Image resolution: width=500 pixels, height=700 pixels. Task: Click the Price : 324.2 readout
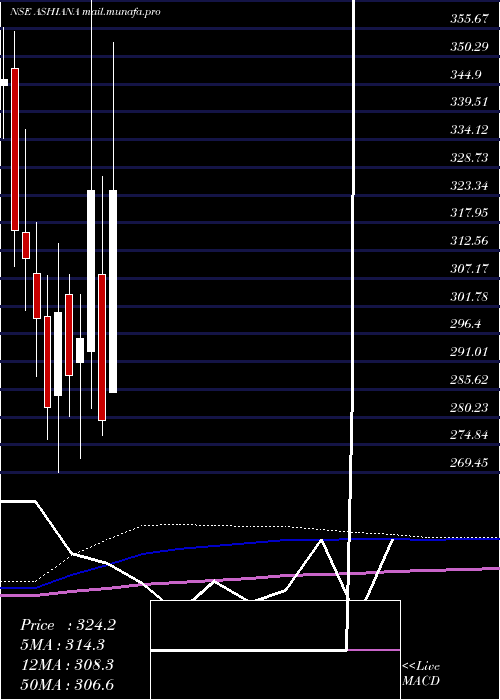click(68, 625)
